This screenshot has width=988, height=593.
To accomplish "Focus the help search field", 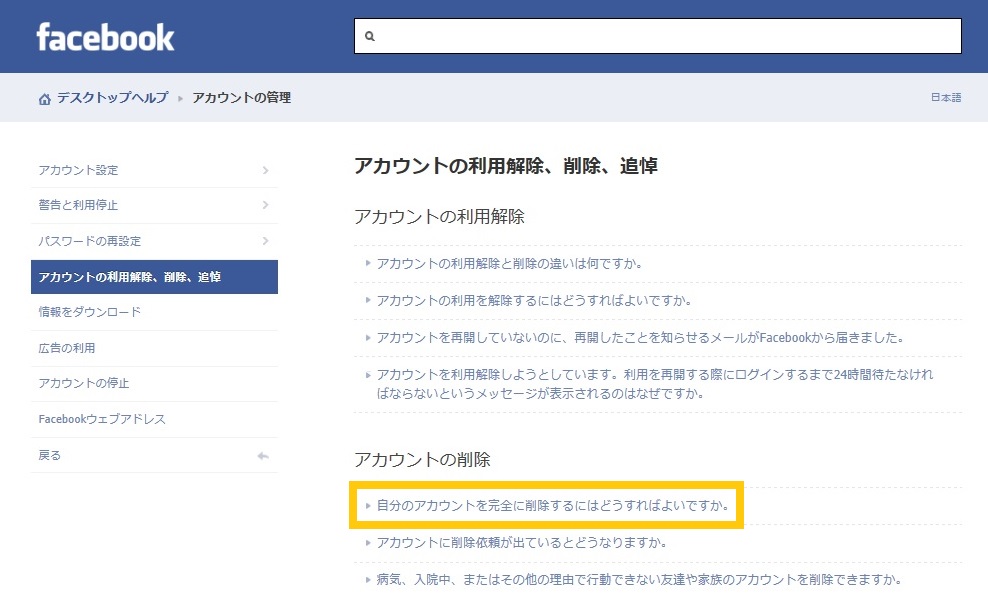I will [658, 36].
